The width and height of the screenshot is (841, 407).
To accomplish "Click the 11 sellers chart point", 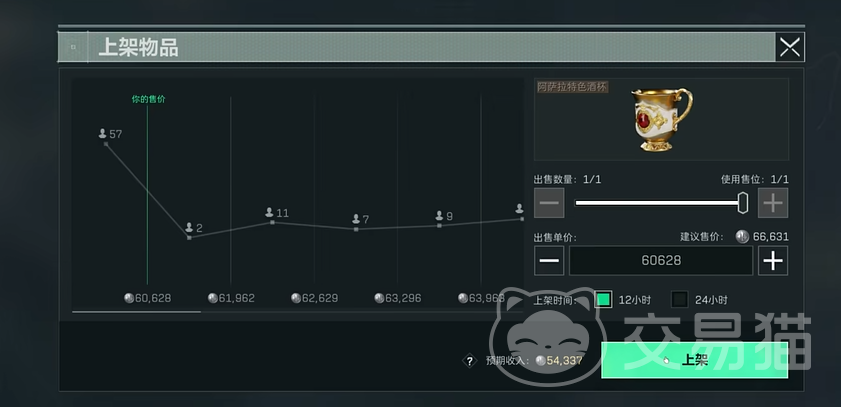I will pyautogui.click(x=272, y=222).
